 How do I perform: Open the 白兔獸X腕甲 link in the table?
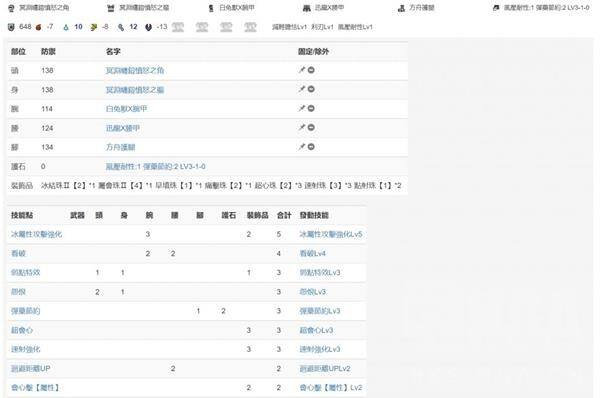click(126, 109)
